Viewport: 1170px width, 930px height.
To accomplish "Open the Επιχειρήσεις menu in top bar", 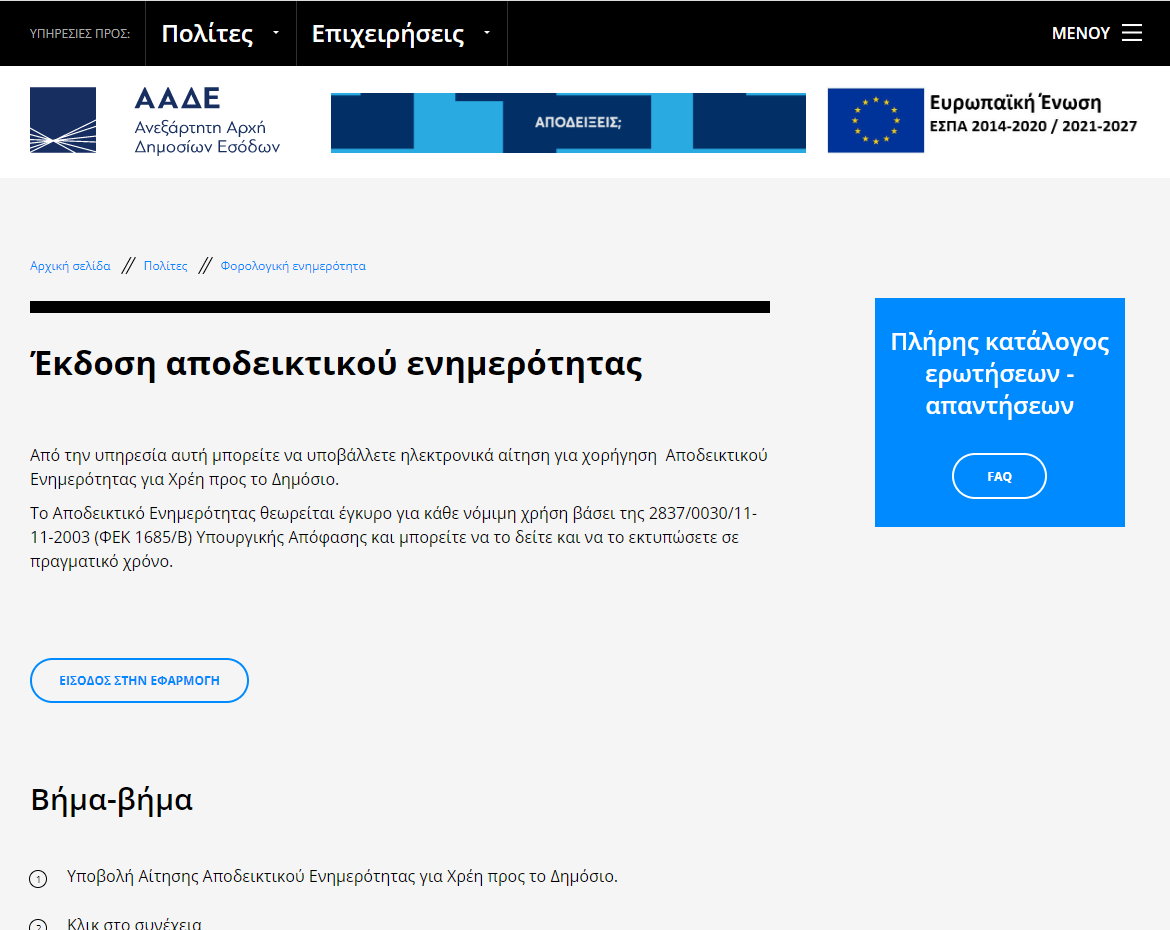I will click(388, 34).
